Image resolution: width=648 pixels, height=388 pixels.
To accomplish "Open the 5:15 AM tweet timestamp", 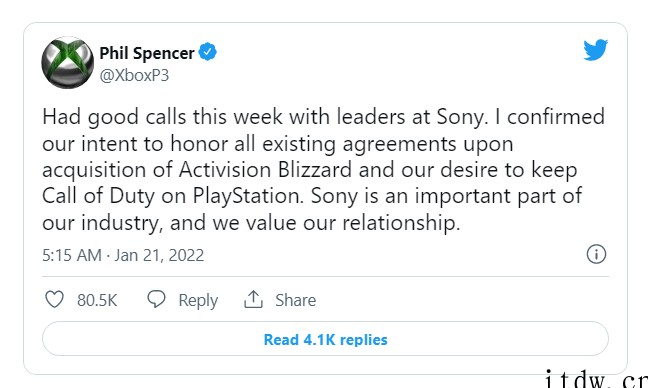I will (x=71, y=255).
